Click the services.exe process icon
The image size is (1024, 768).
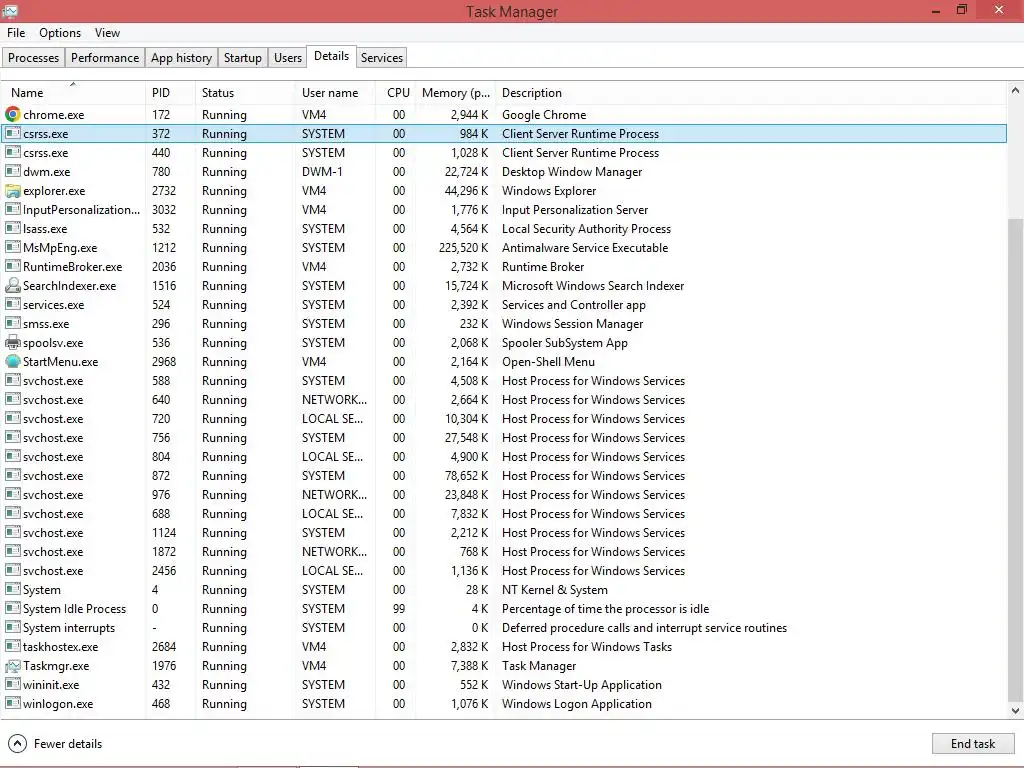[x=12, y=304]
